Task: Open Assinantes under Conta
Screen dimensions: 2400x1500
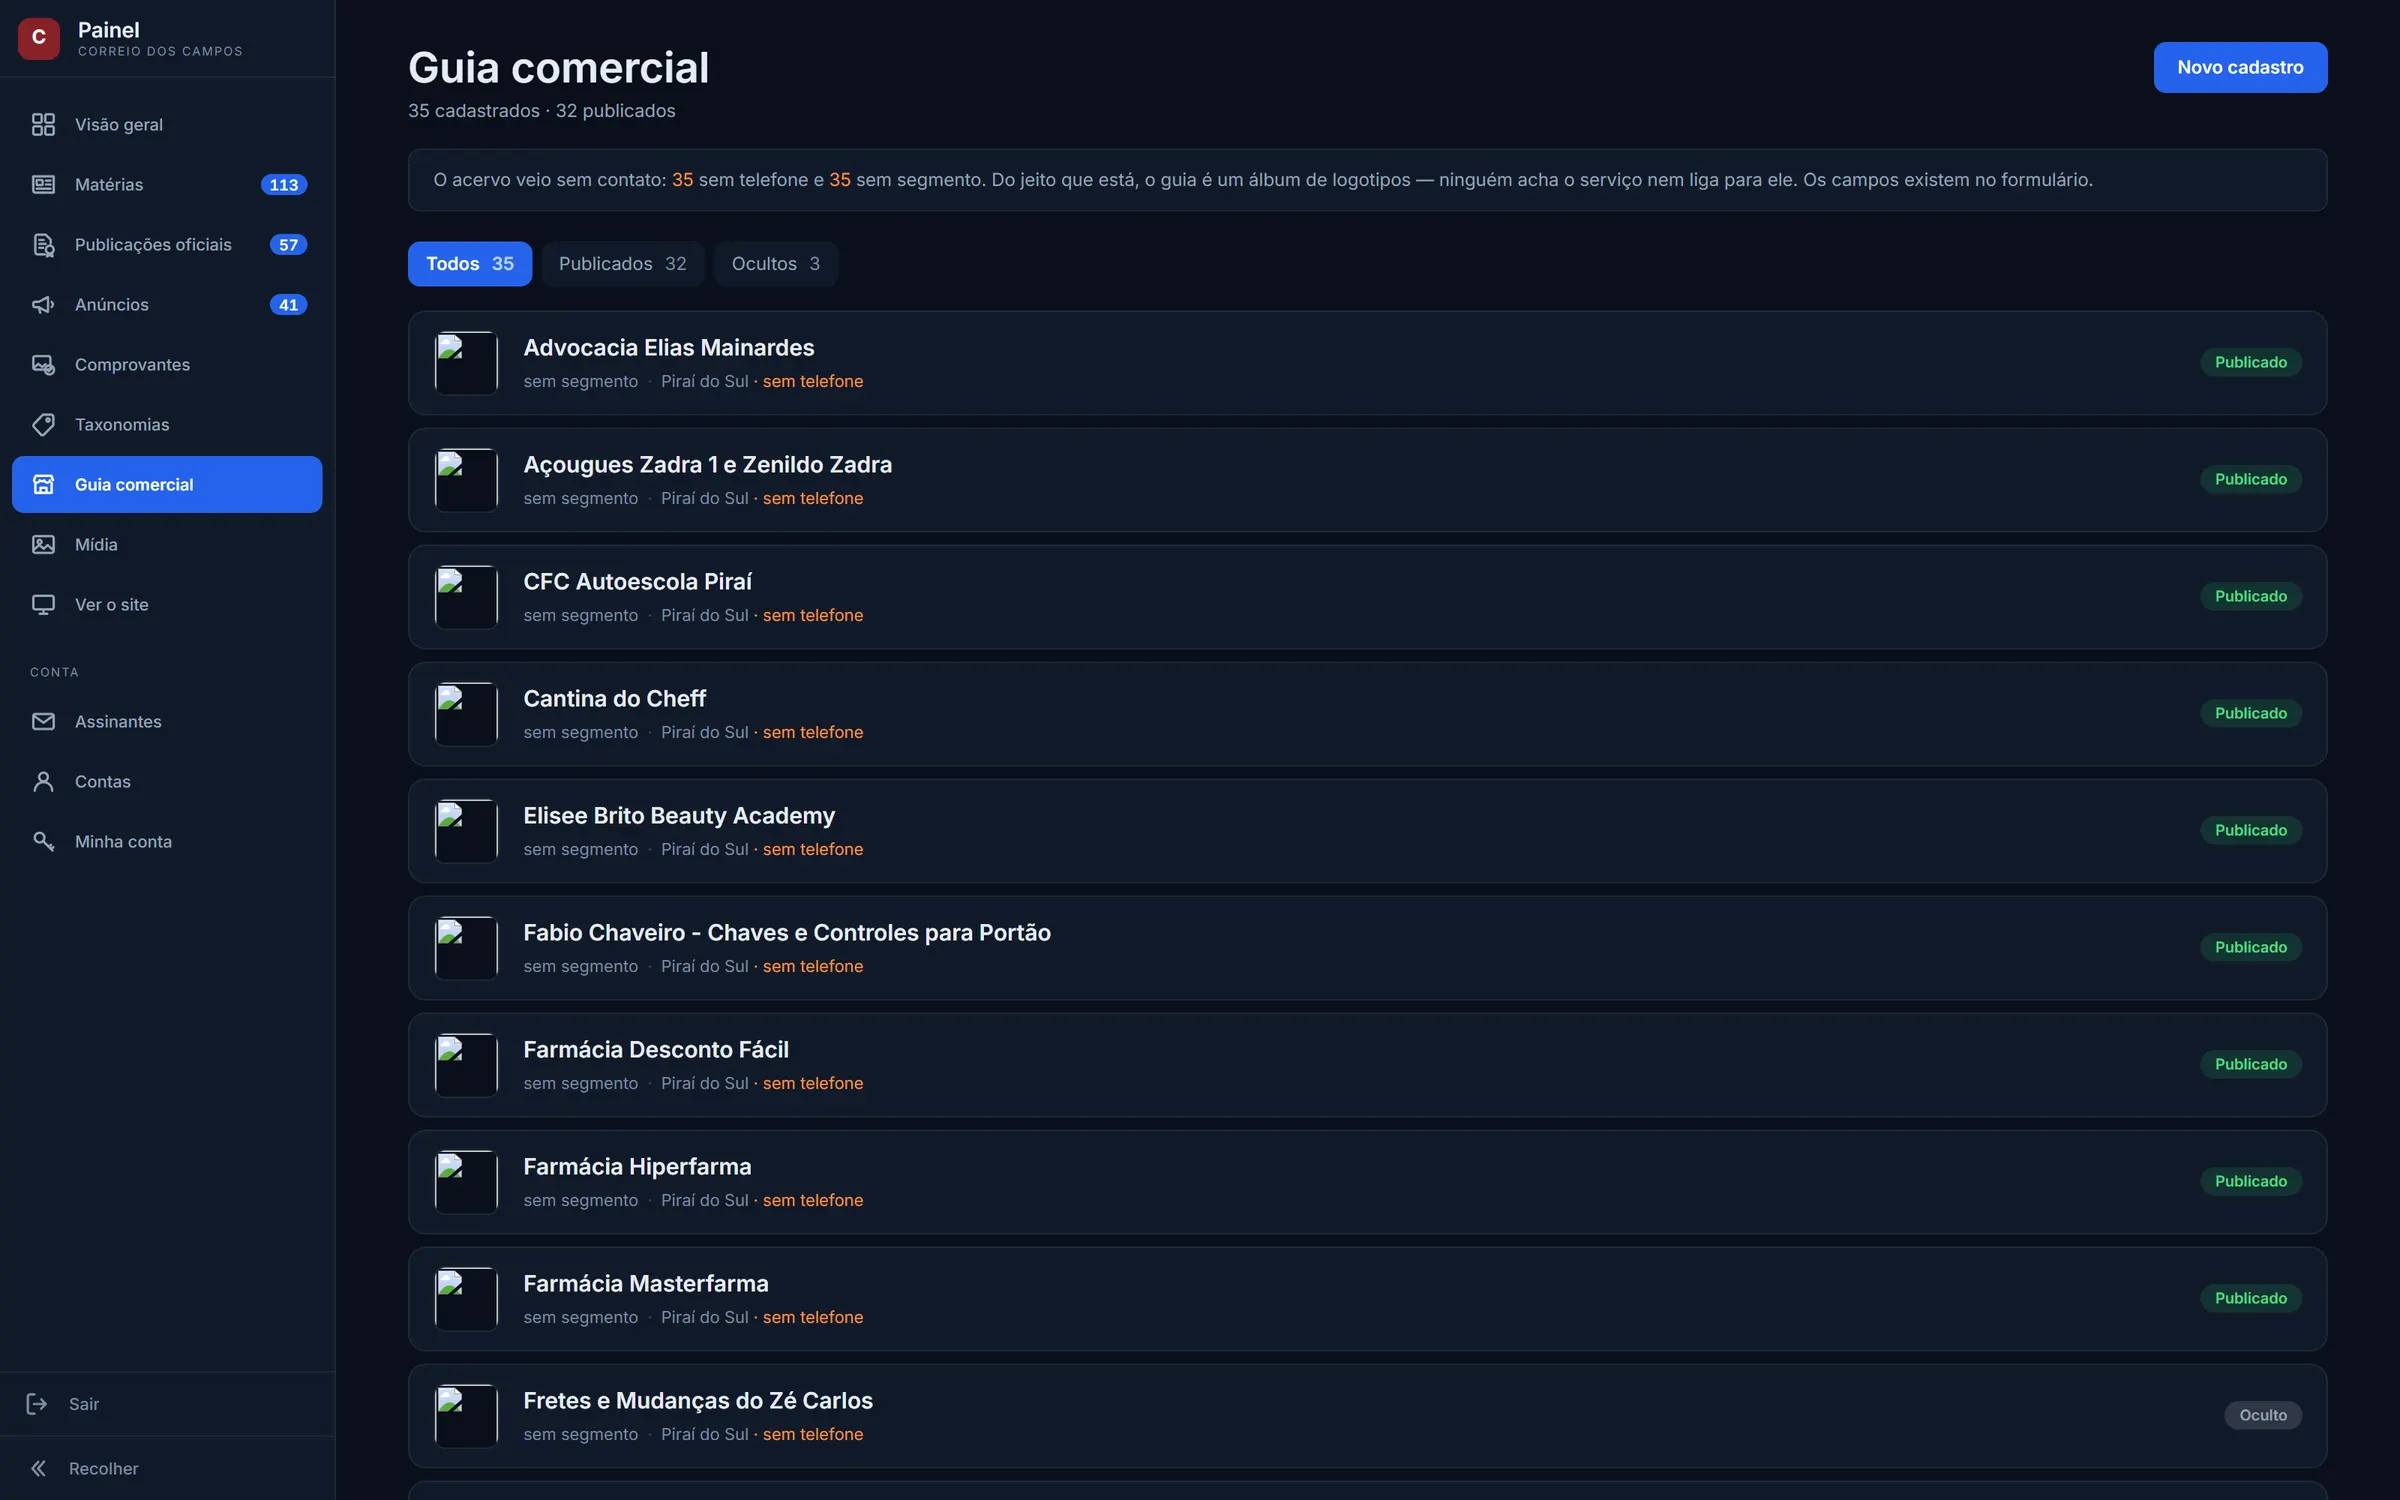Action: point(167,721)
